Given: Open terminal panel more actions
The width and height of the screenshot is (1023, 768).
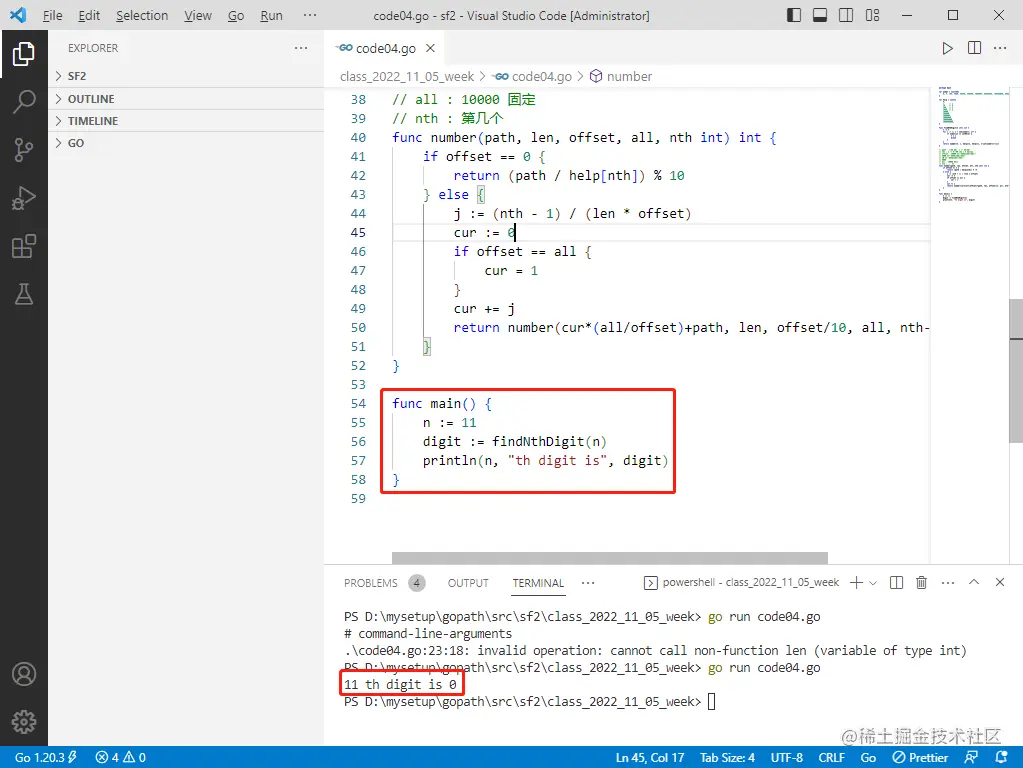Looking at the screenshot, I should (948, 583).
